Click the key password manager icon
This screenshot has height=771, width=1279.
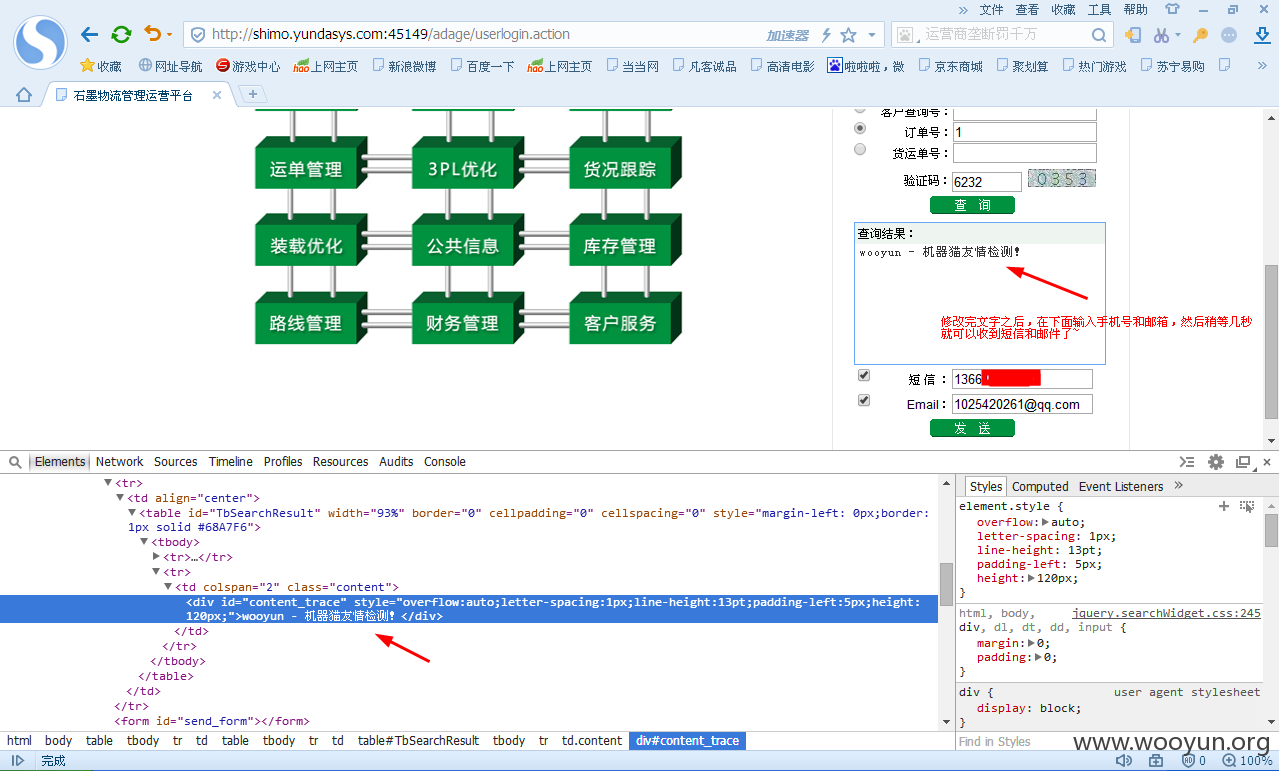point(1200,35)
